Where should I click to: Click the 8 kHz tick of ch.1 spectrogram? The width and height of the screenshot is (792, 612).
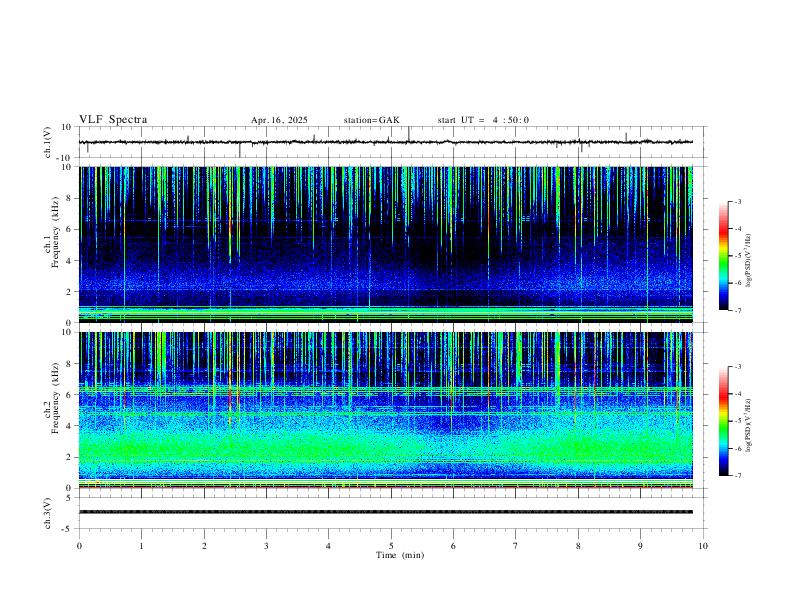pos(69,198)
